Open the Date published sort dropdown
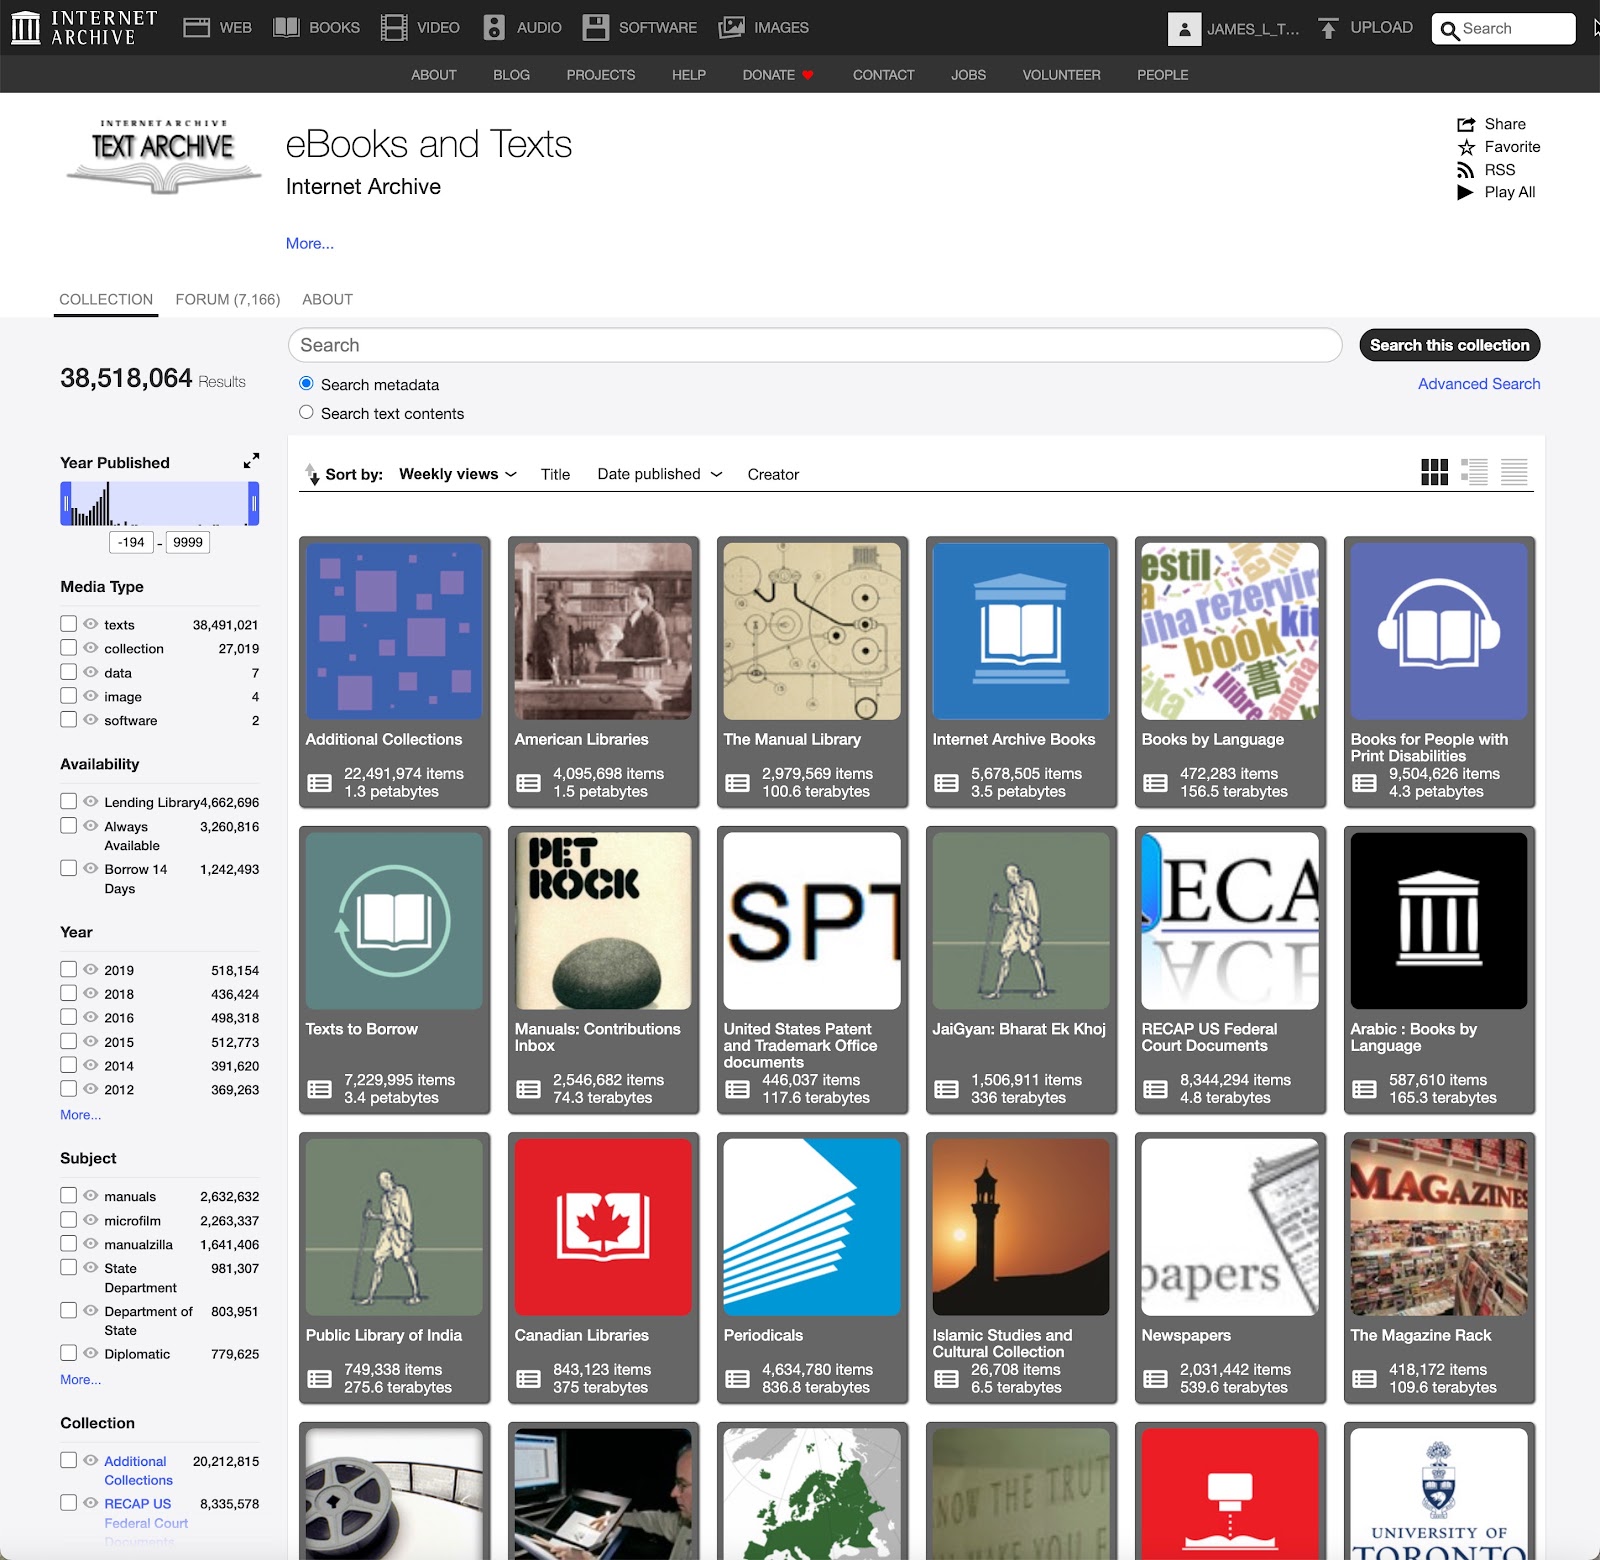Image resolution: width=1600 pixels, height=1560 pixels. [x=659, y=474]
